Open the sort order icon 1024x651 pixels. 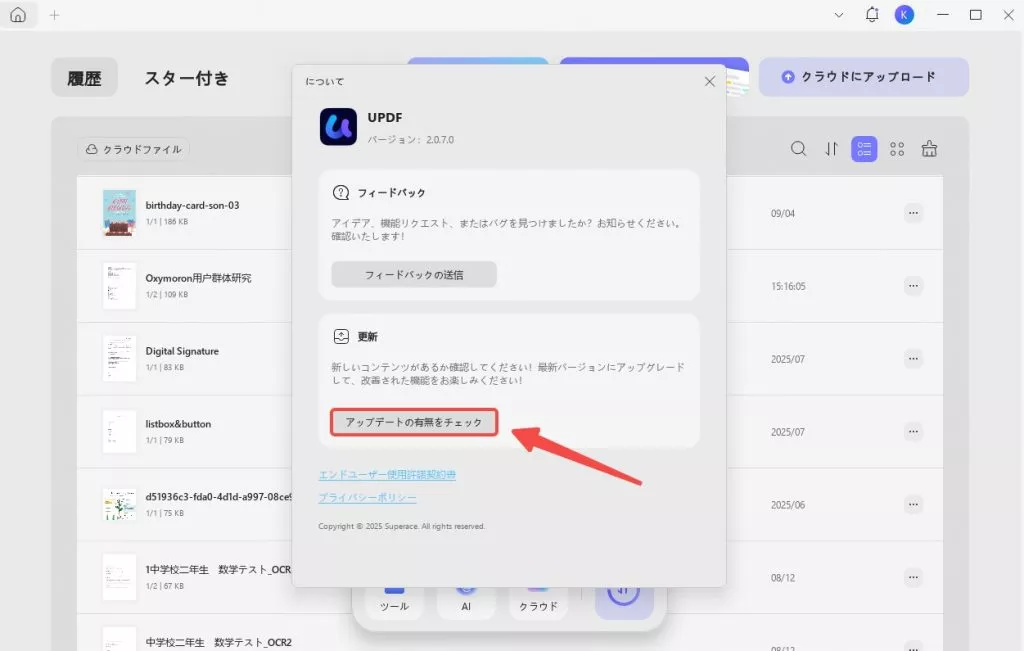click(x=831, y=149)
